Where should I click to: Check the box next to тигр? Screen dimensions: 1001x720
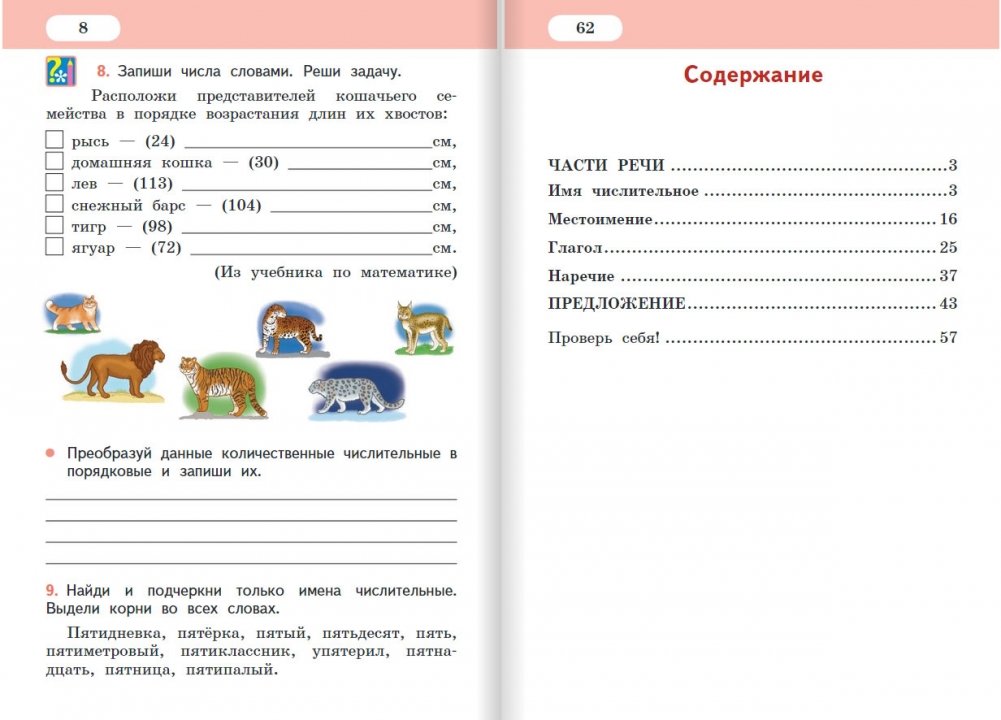(55, 226)
